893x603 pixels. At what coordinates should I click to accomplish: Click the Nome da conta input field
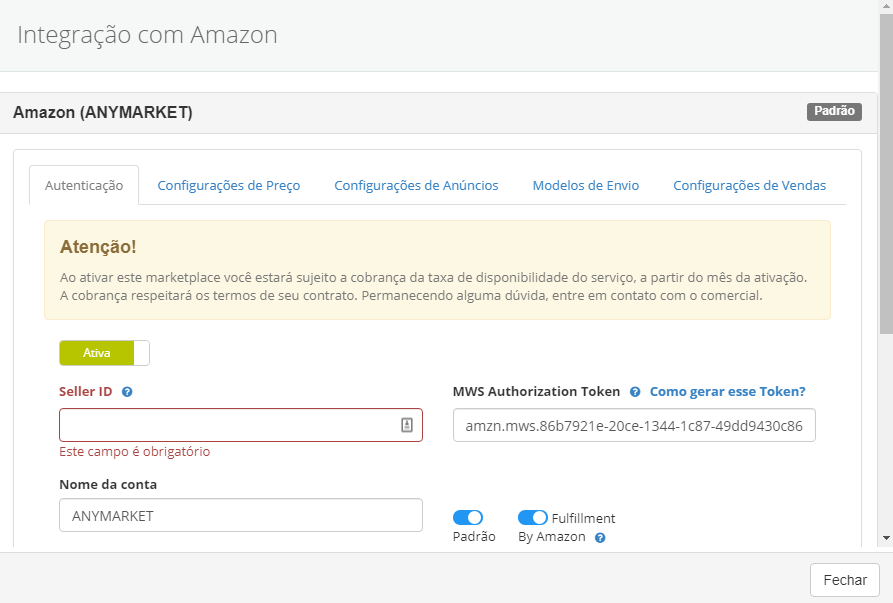click(241, 515)
